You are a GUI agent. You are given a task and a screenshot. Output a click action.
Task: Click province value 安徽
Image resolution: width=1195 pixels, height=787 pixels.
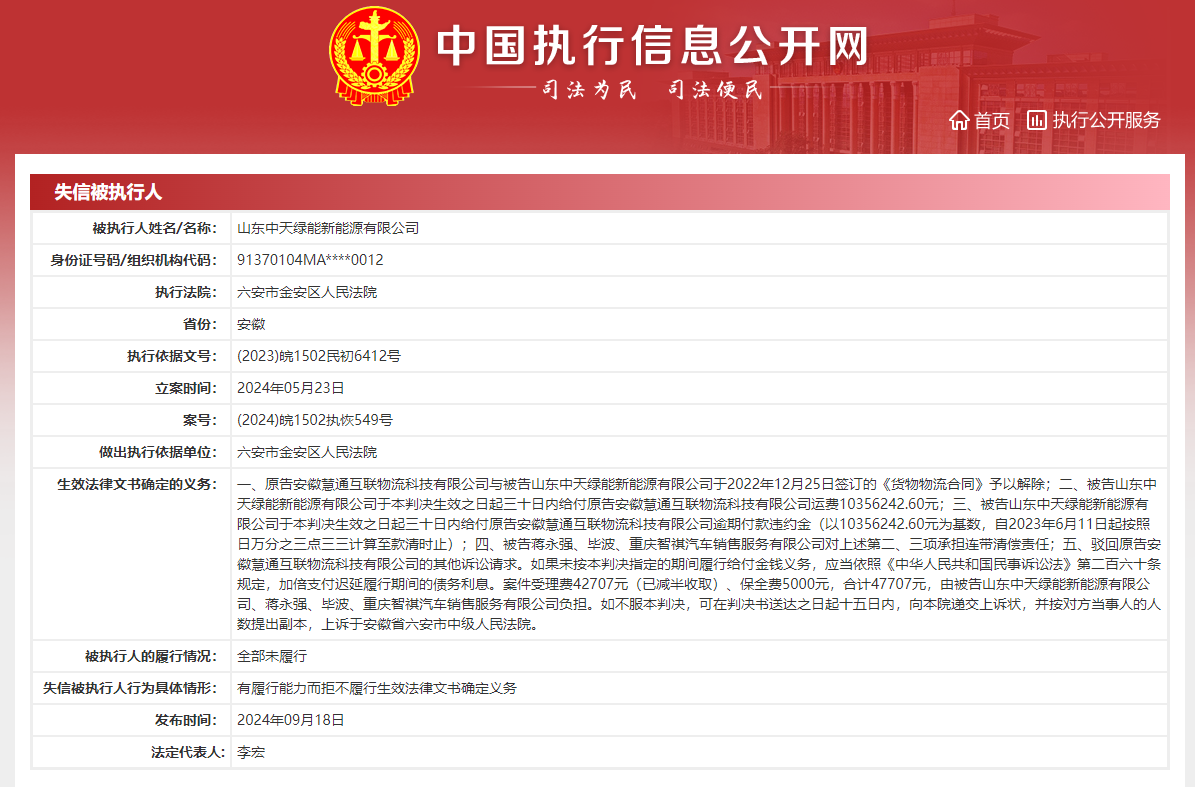pyautogui.click(x=251, y=324)
